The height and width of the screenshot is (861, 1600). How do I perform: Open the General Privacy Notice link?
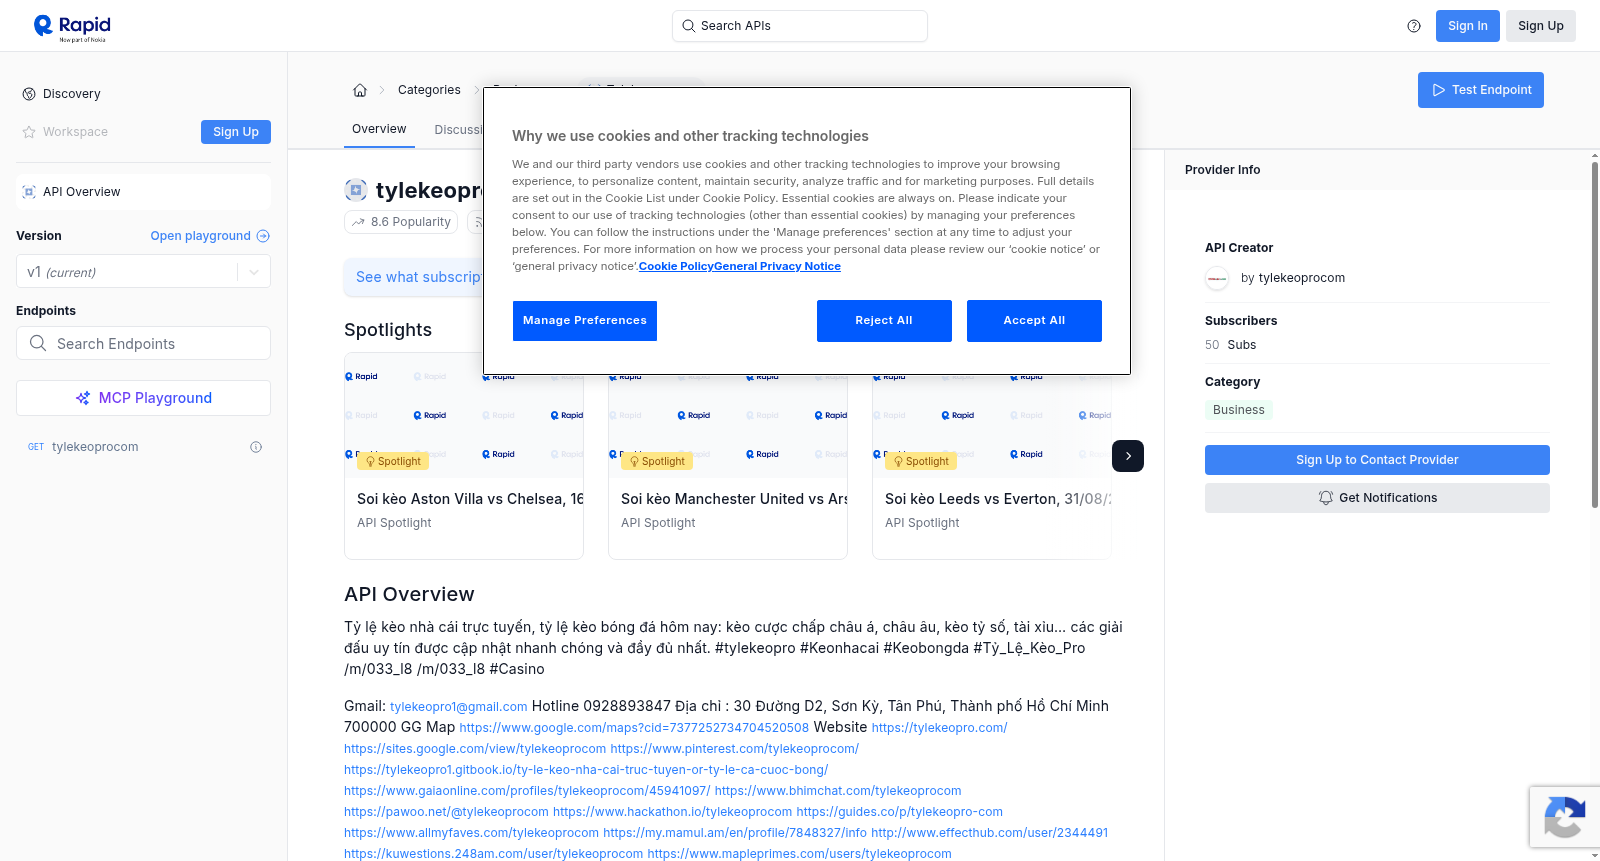tap(777, 266)
